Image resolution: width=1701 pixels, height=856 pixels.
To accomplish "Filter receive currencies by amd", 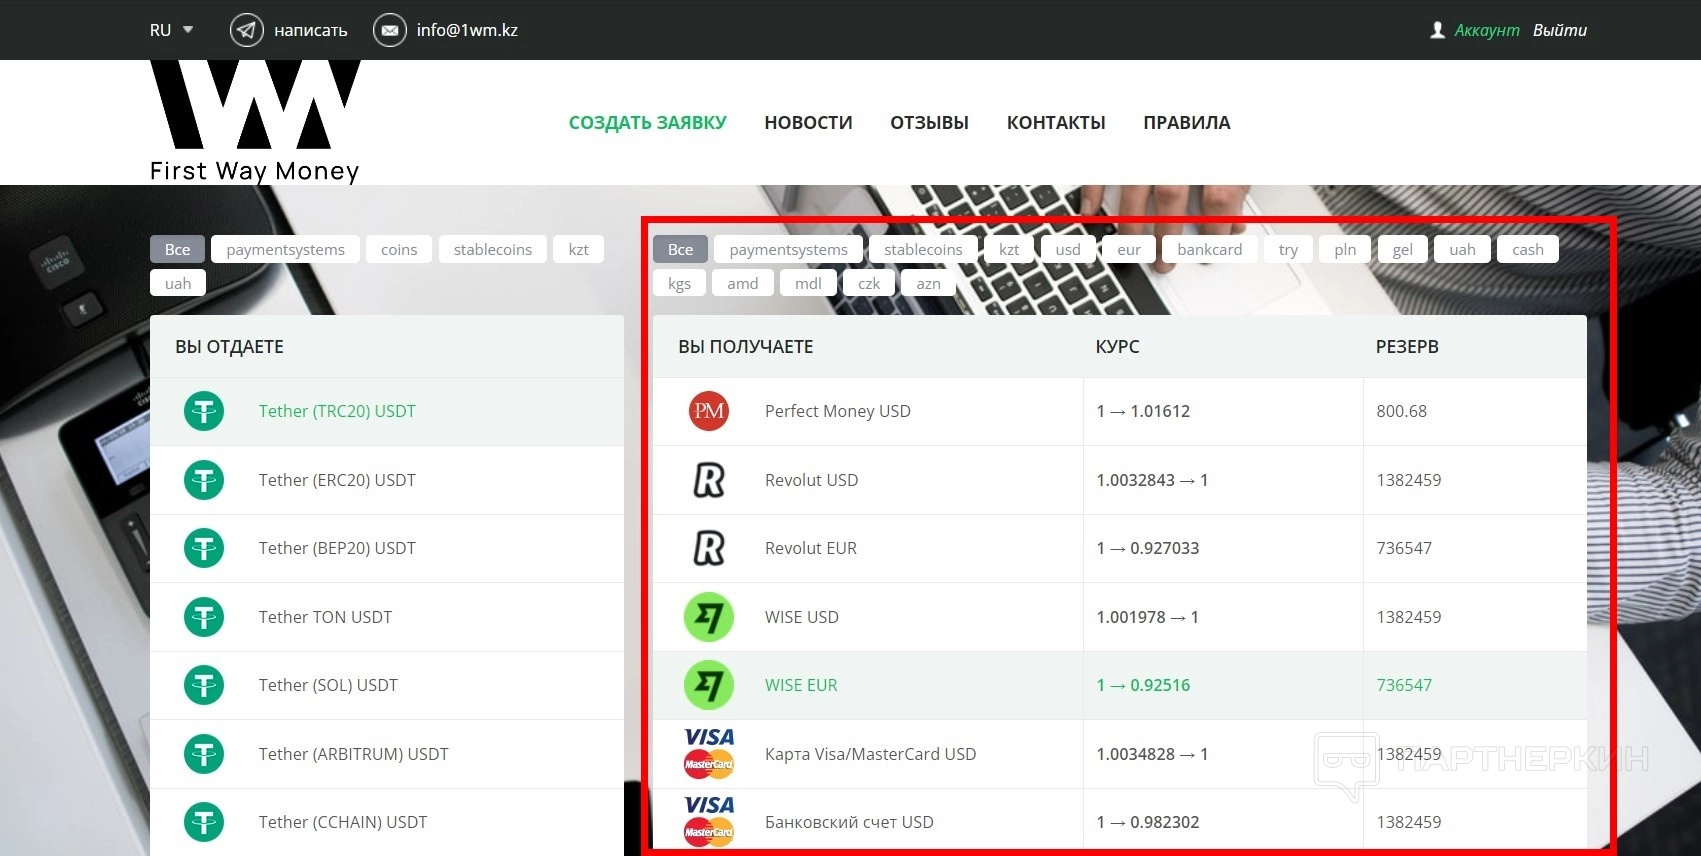I will 743,283.
